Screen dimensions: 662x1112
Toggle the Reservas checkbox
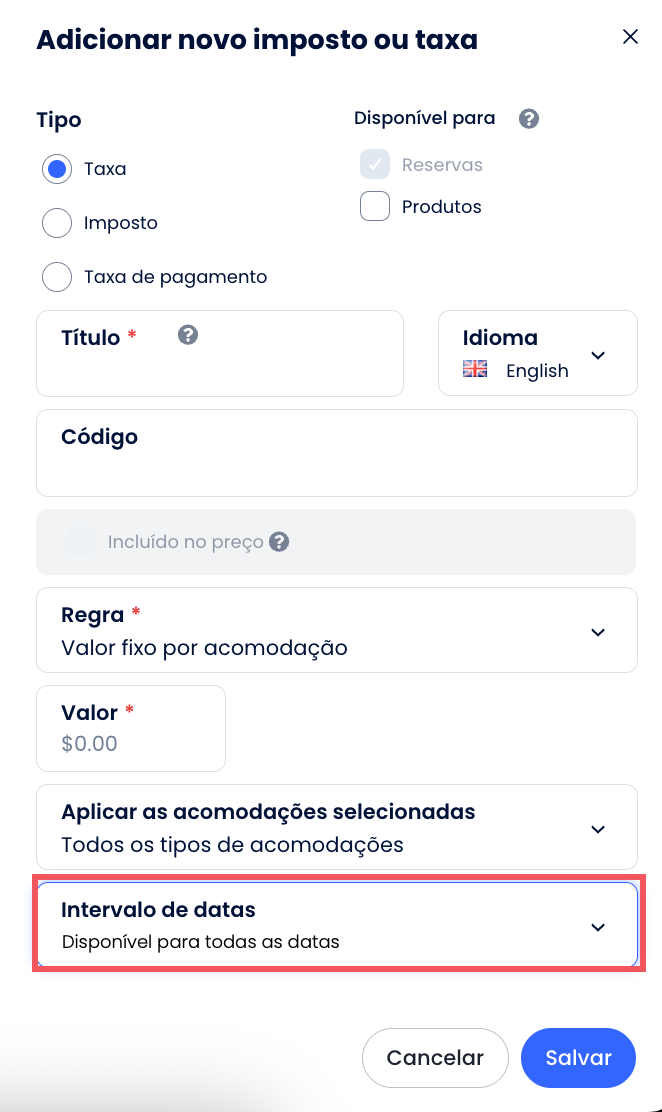375,165
